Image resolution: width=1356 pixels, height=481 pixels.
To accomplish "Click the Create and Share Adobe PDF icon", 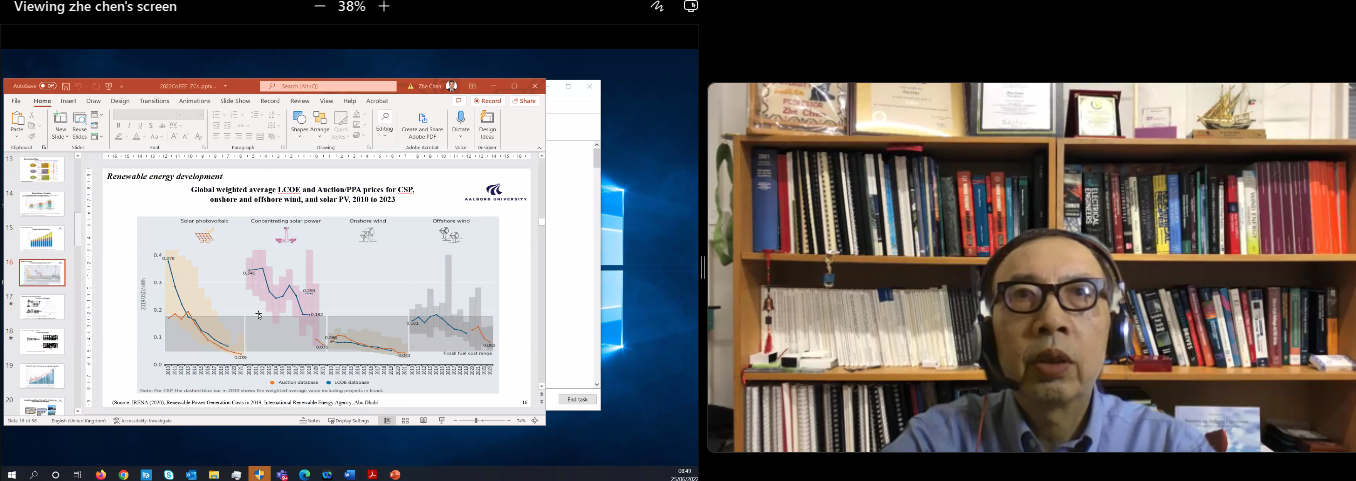I will tap(422, 119).
